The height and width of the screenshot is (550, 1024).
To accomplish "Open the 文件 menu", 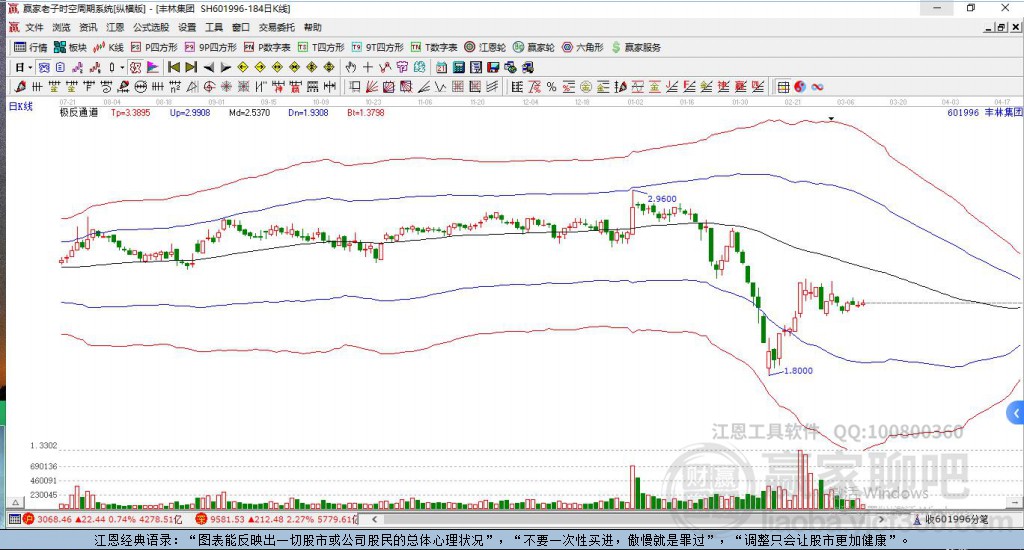I will 34,27.
